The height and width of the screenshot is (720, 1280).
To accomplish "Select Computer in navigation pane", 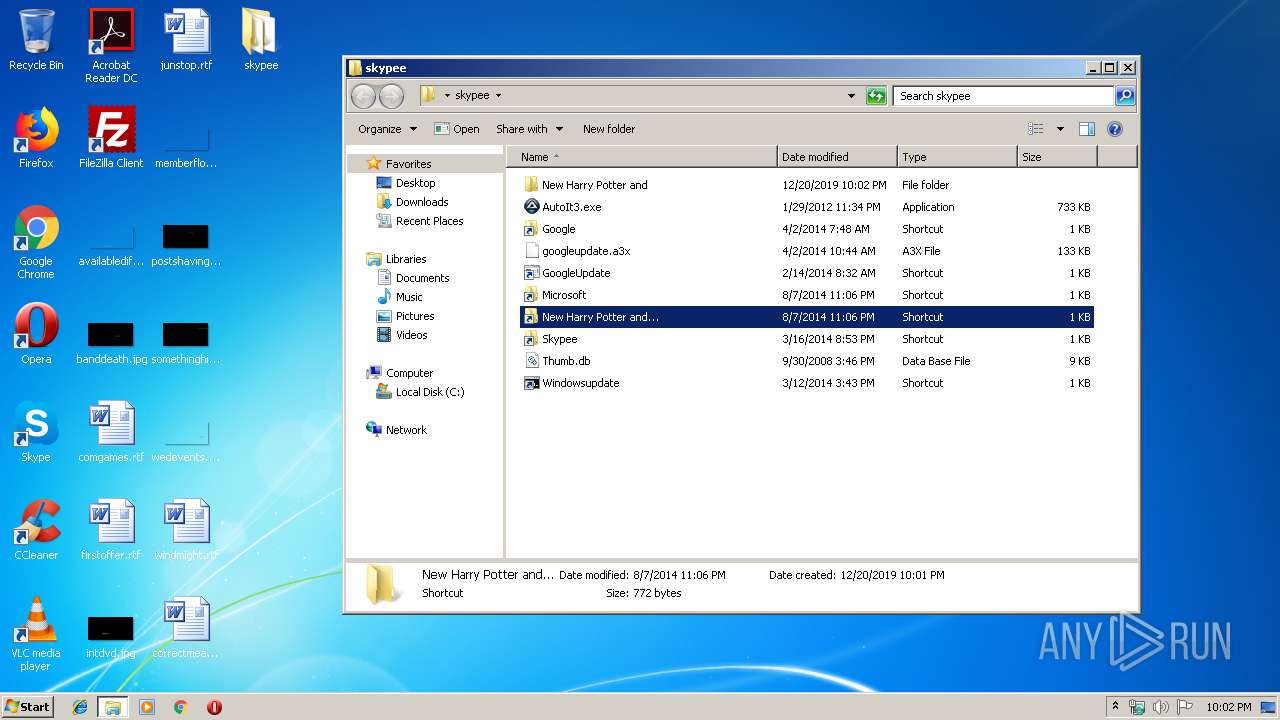I will [x=409, y=373].
